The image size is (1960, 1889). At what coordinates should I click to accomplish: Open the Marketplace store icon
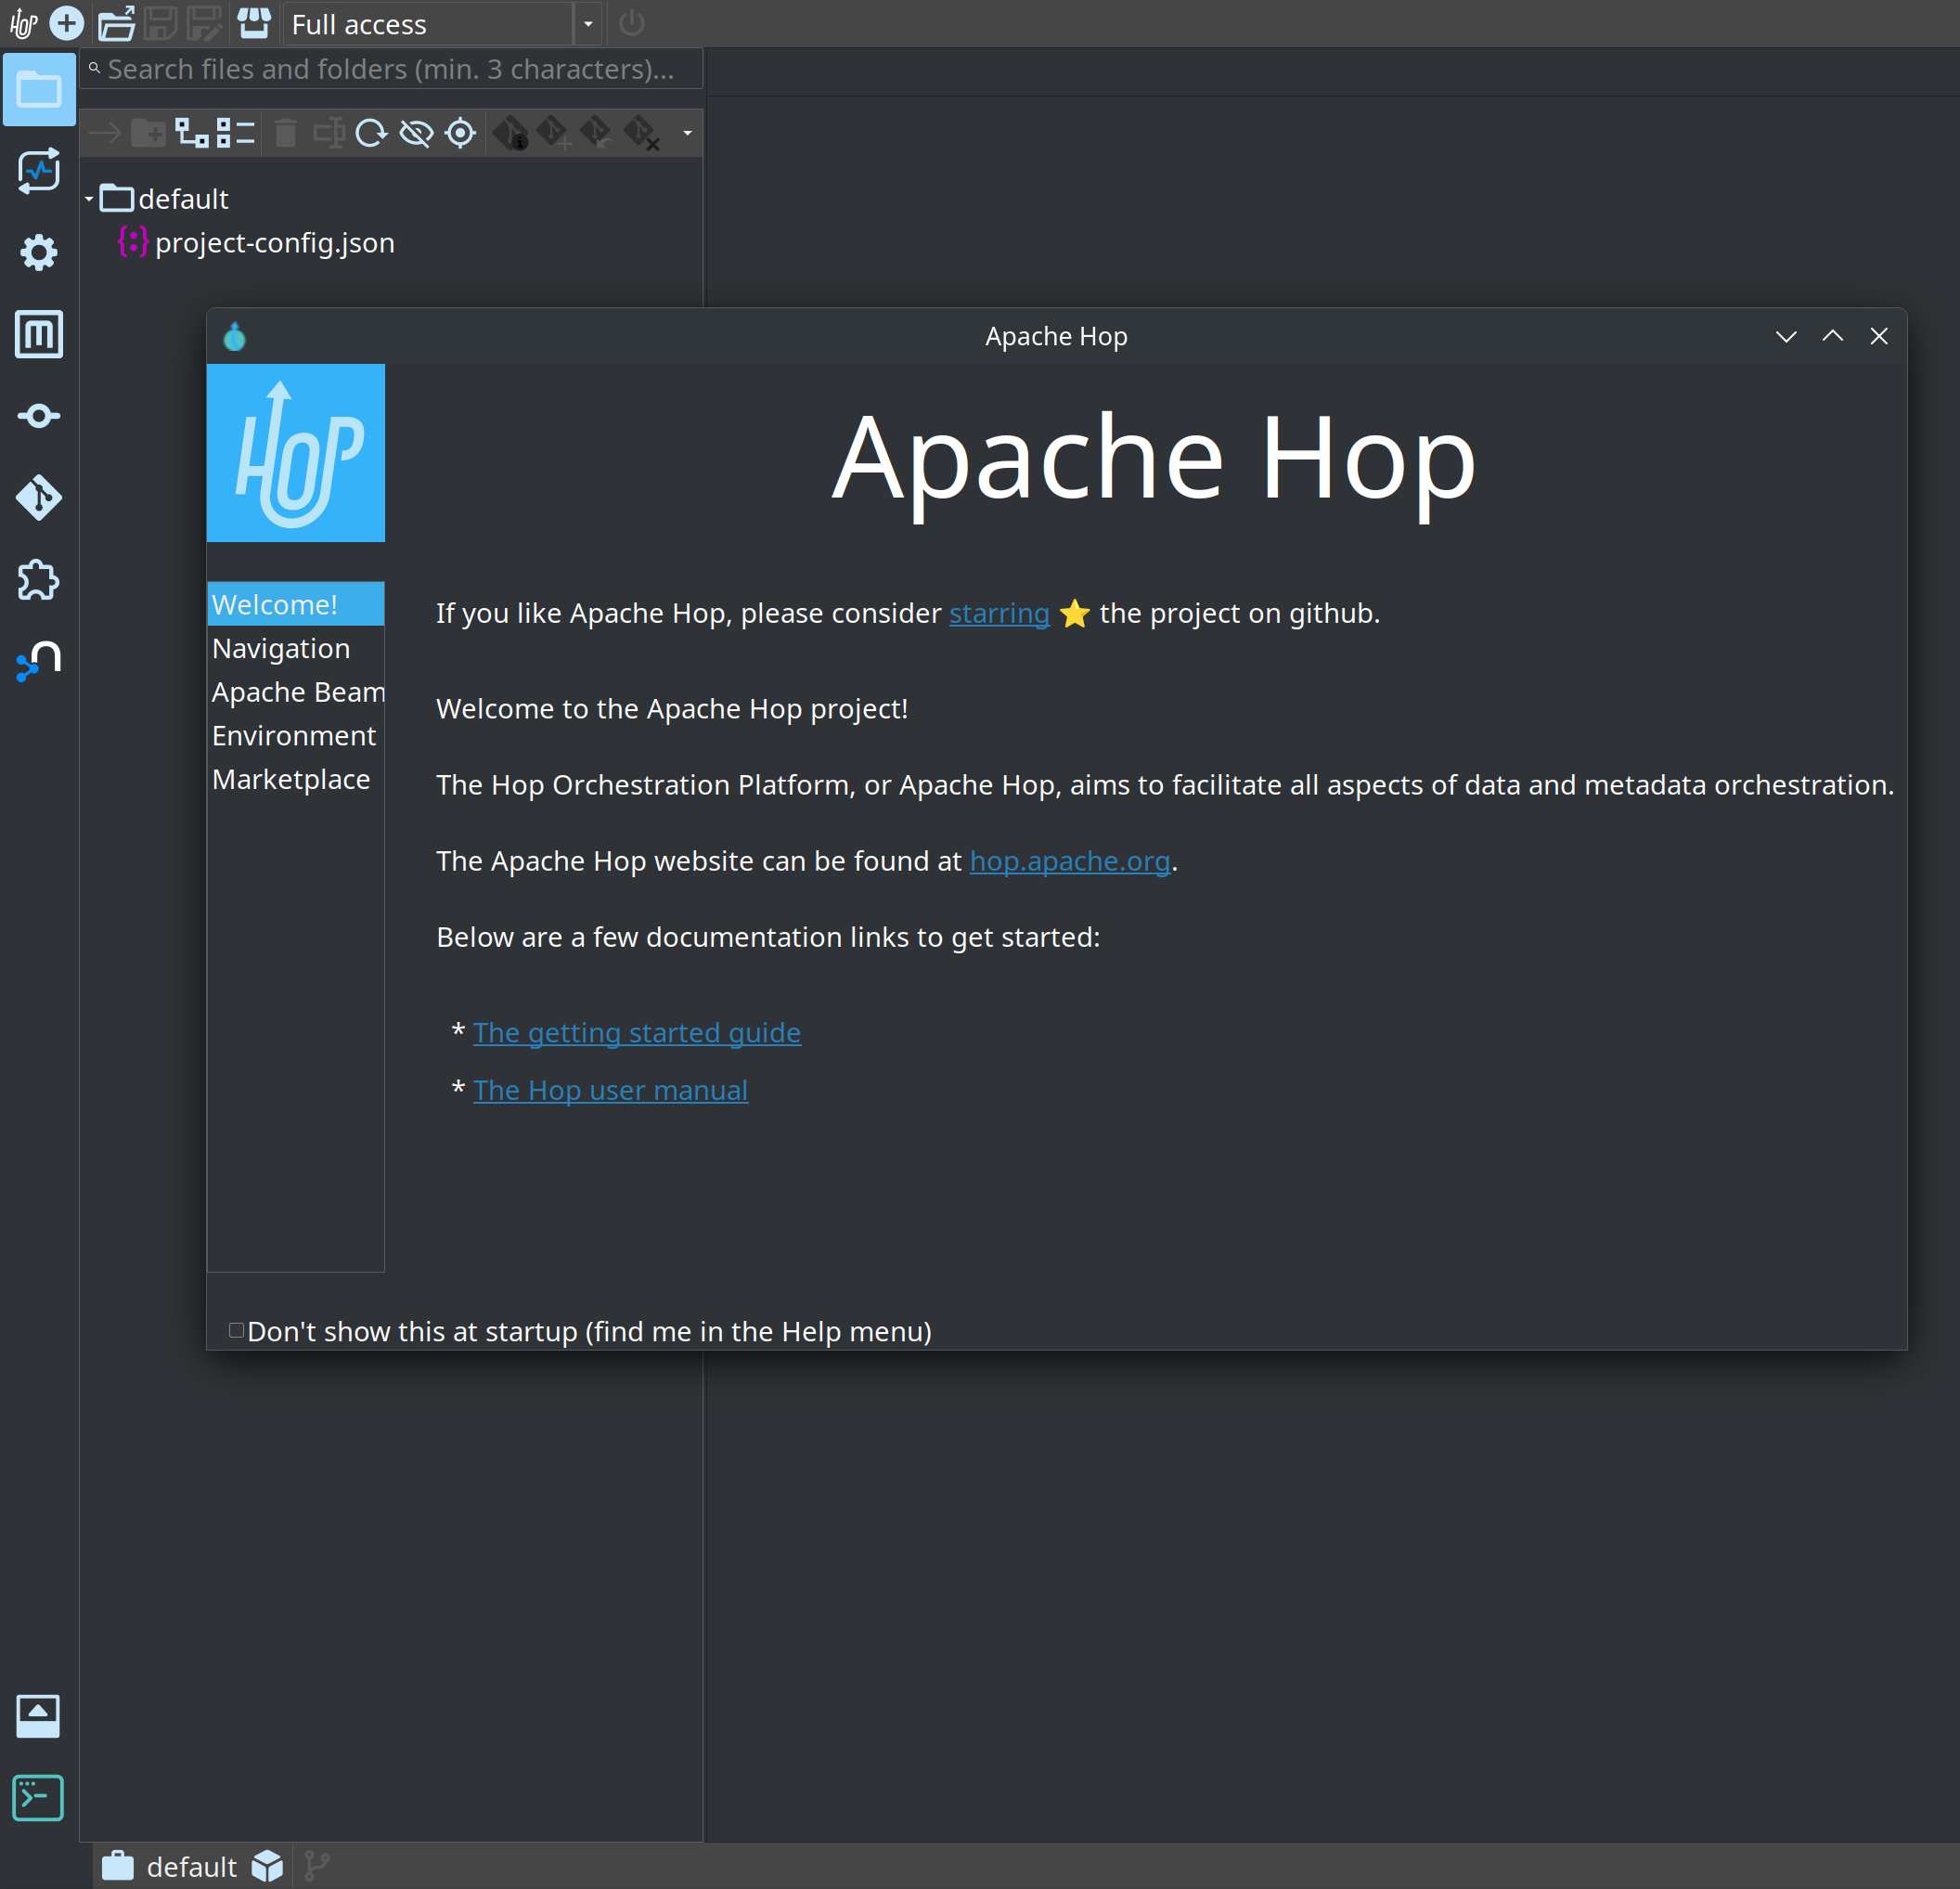tap(254, 23)
